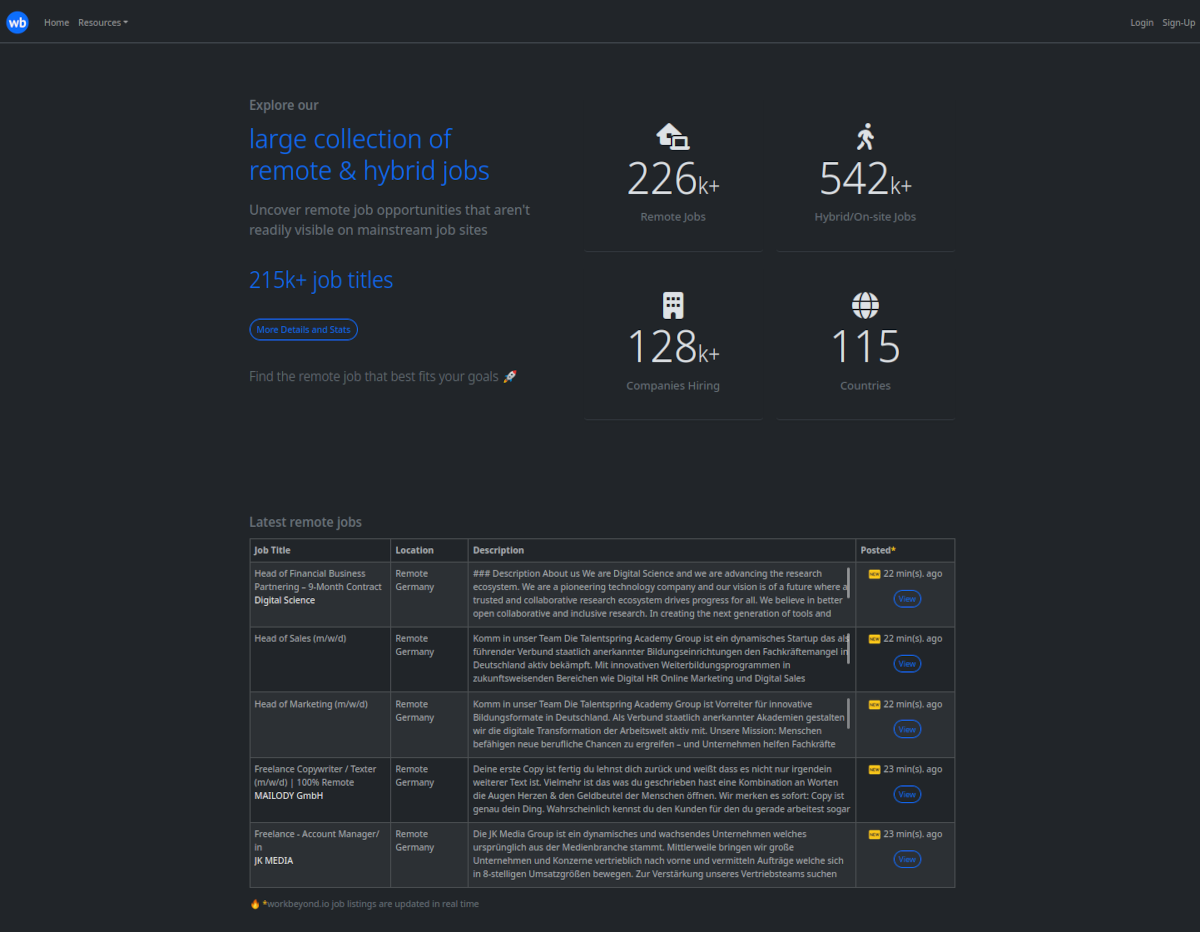Click the rocket emoji after the goals text
Viewport: 1200px width, 932px height.
point(508,376)
